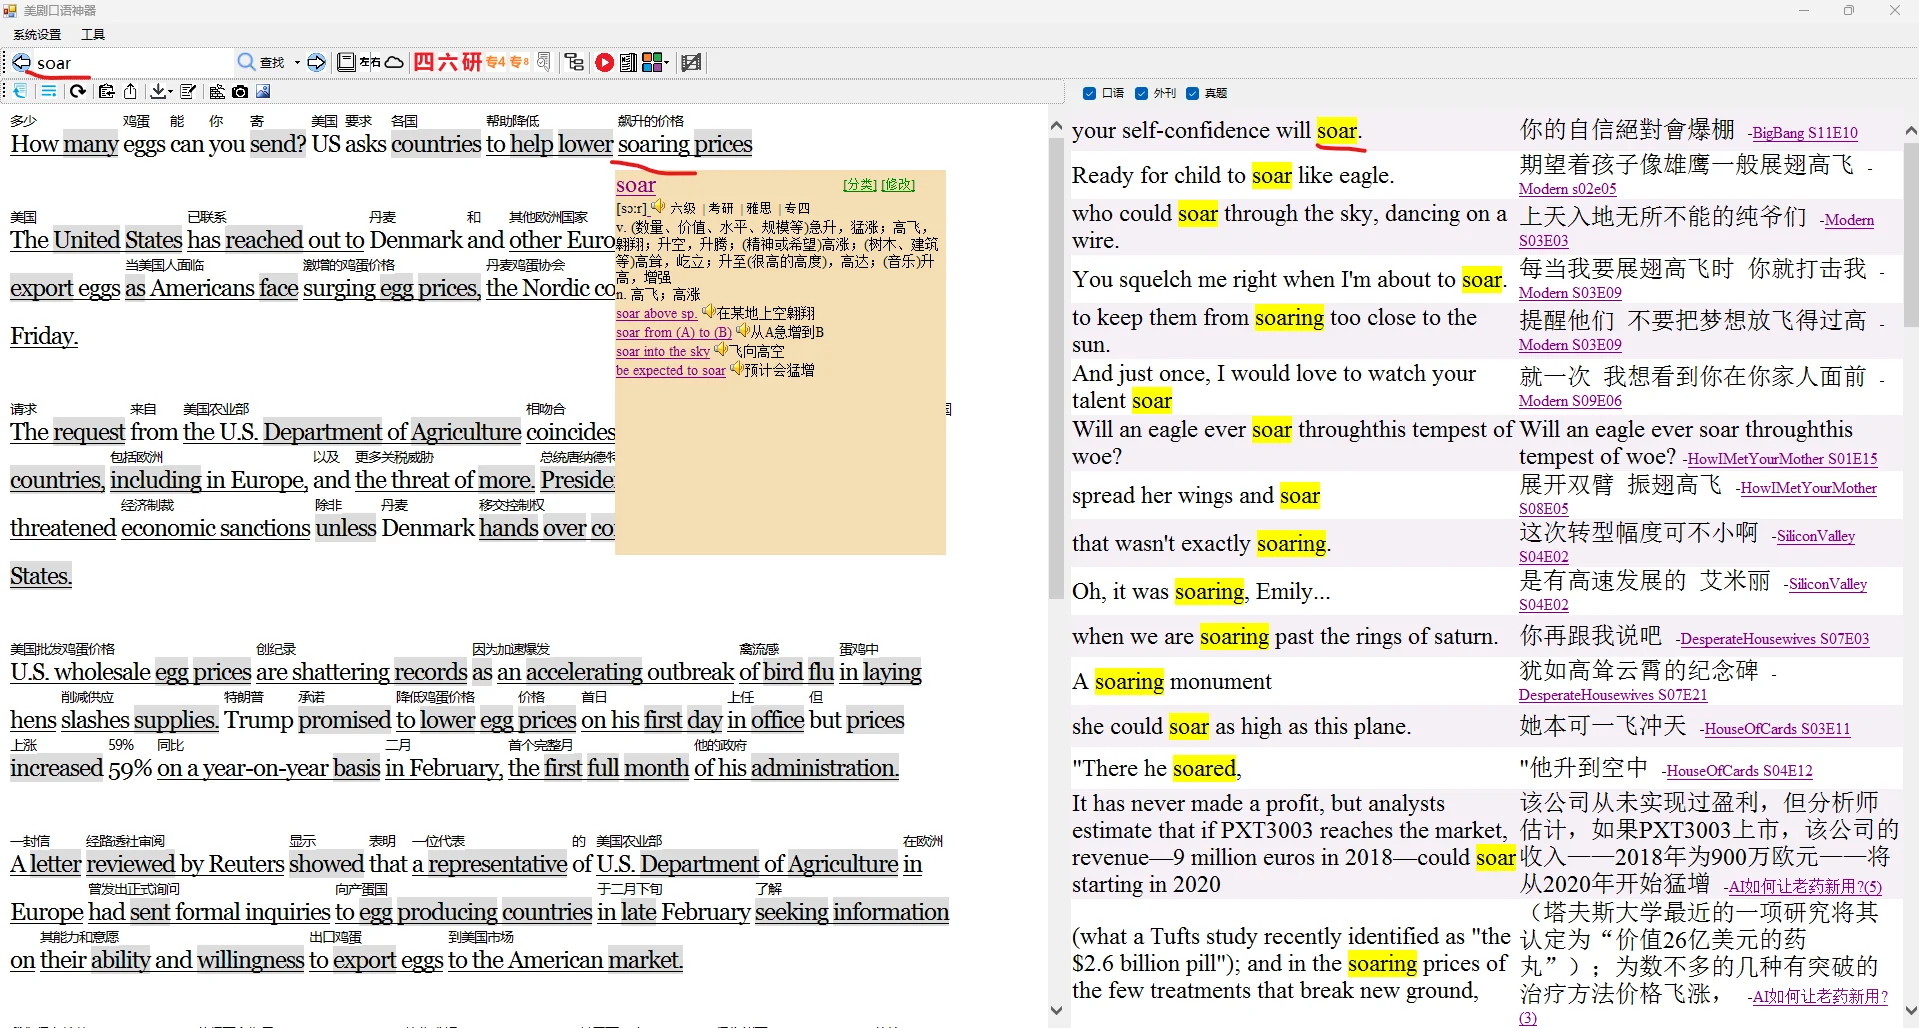The image size is (1919, 1028).
Task: Click the sentence 'spread her wings and soar'
Action: (1196, 496)
